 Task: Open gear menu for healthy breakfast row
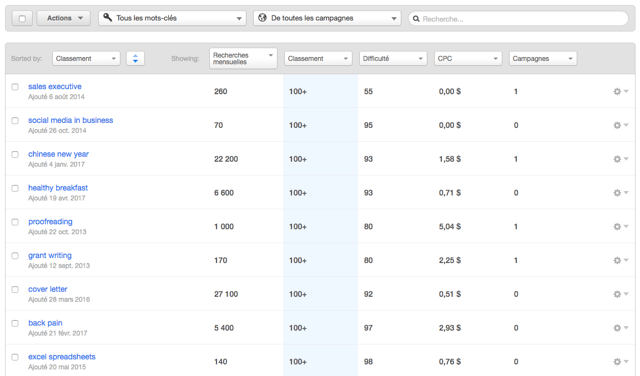coord(620,193)
